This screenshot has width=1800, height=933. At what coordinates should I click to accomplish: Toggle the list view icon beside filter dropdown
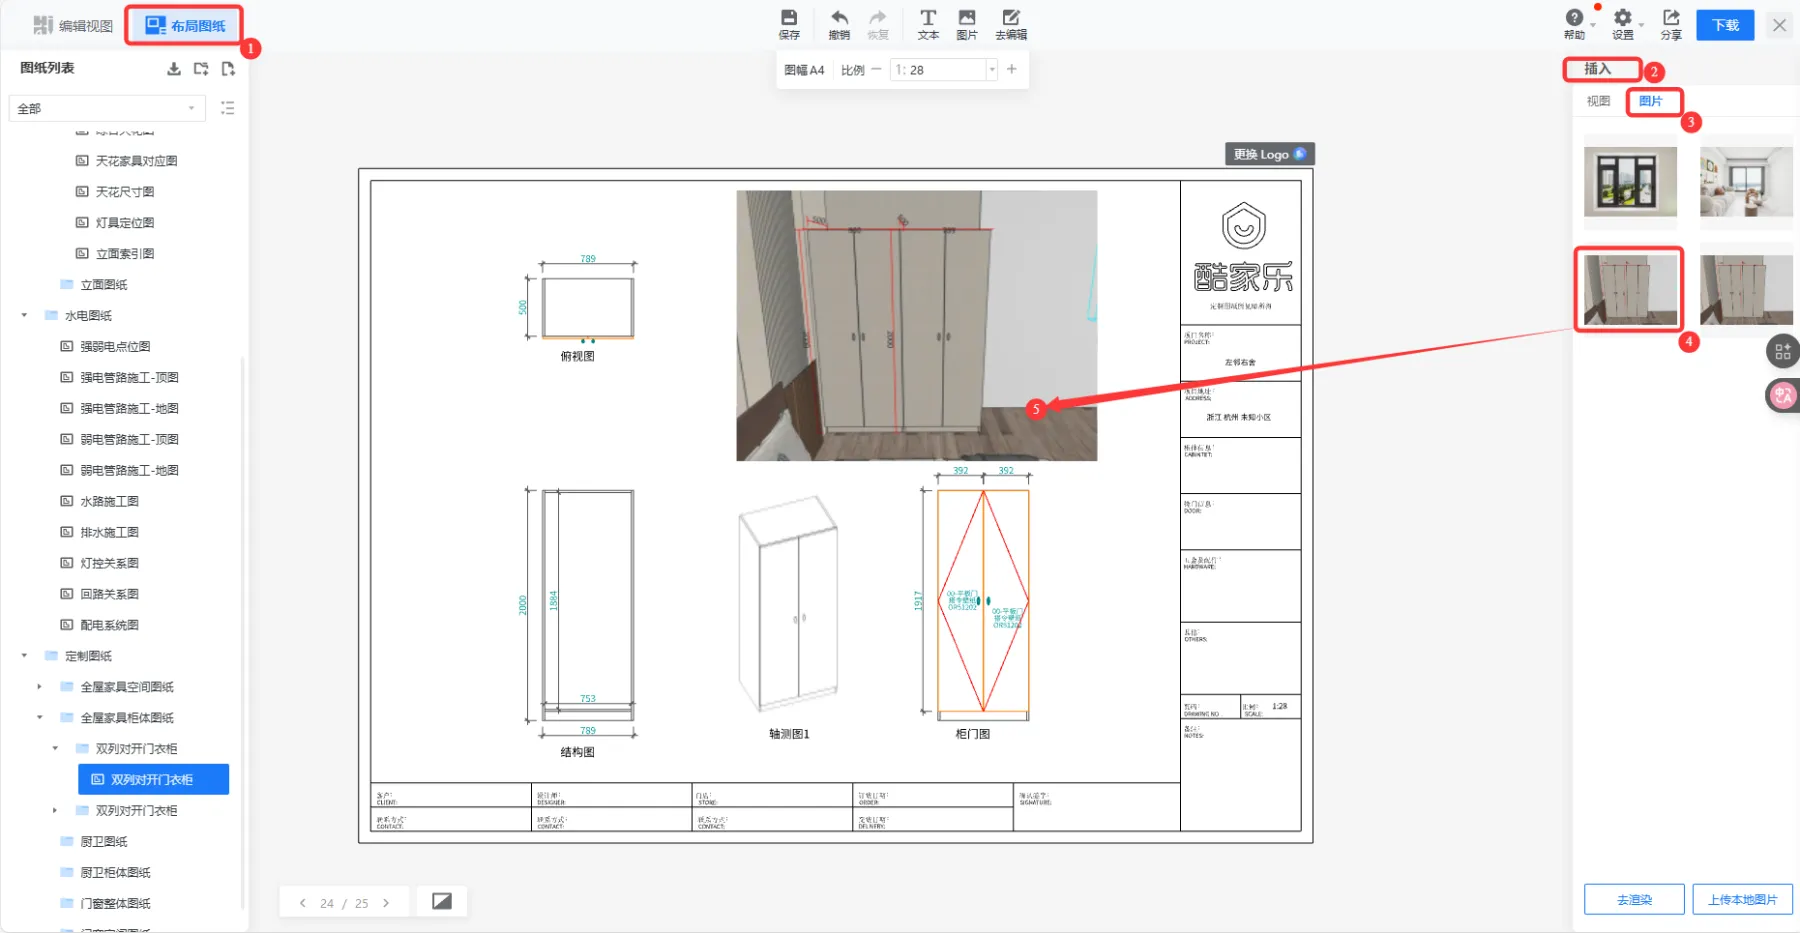[228, 108]
